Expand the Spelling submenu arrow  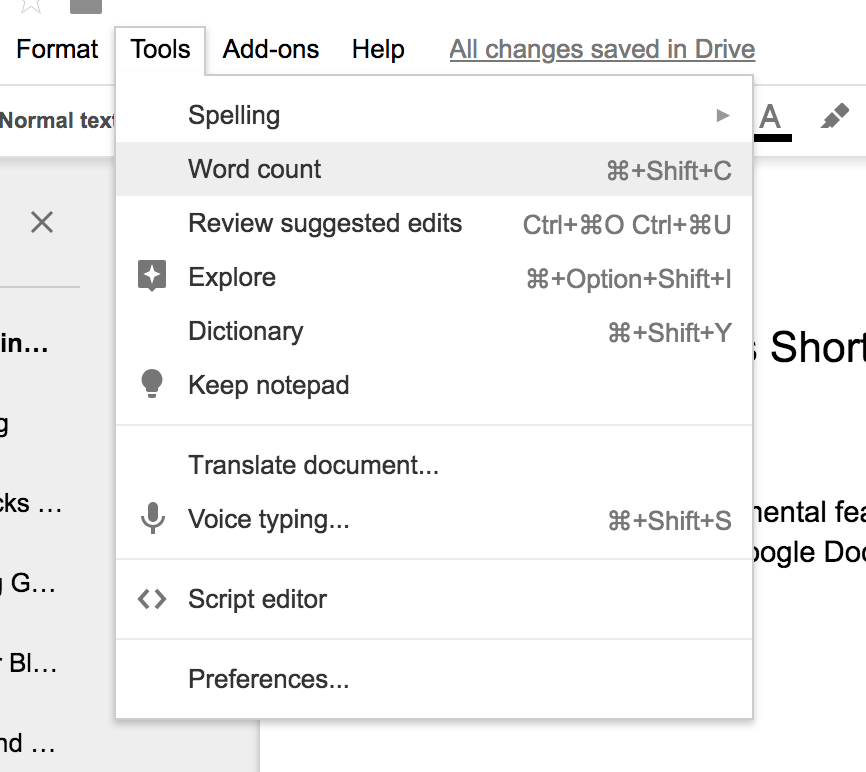tap(723, 116)
